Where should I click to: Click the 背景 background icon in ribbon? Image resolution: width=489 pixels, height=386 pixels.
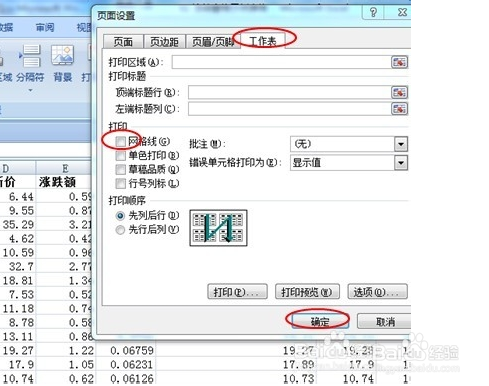coord(62,63)
